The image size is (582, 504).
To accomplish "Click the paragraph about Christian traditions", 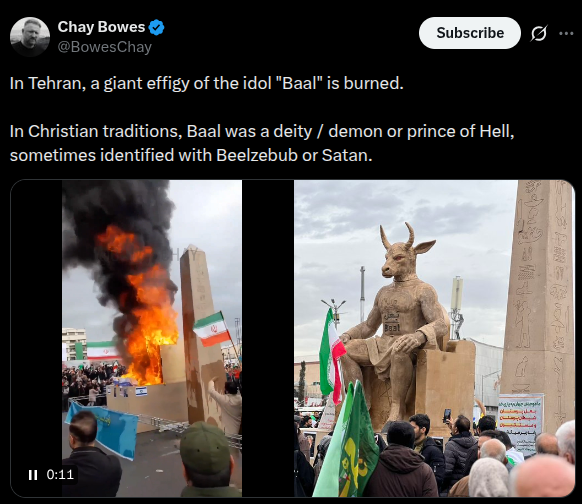I will [262, 143].
